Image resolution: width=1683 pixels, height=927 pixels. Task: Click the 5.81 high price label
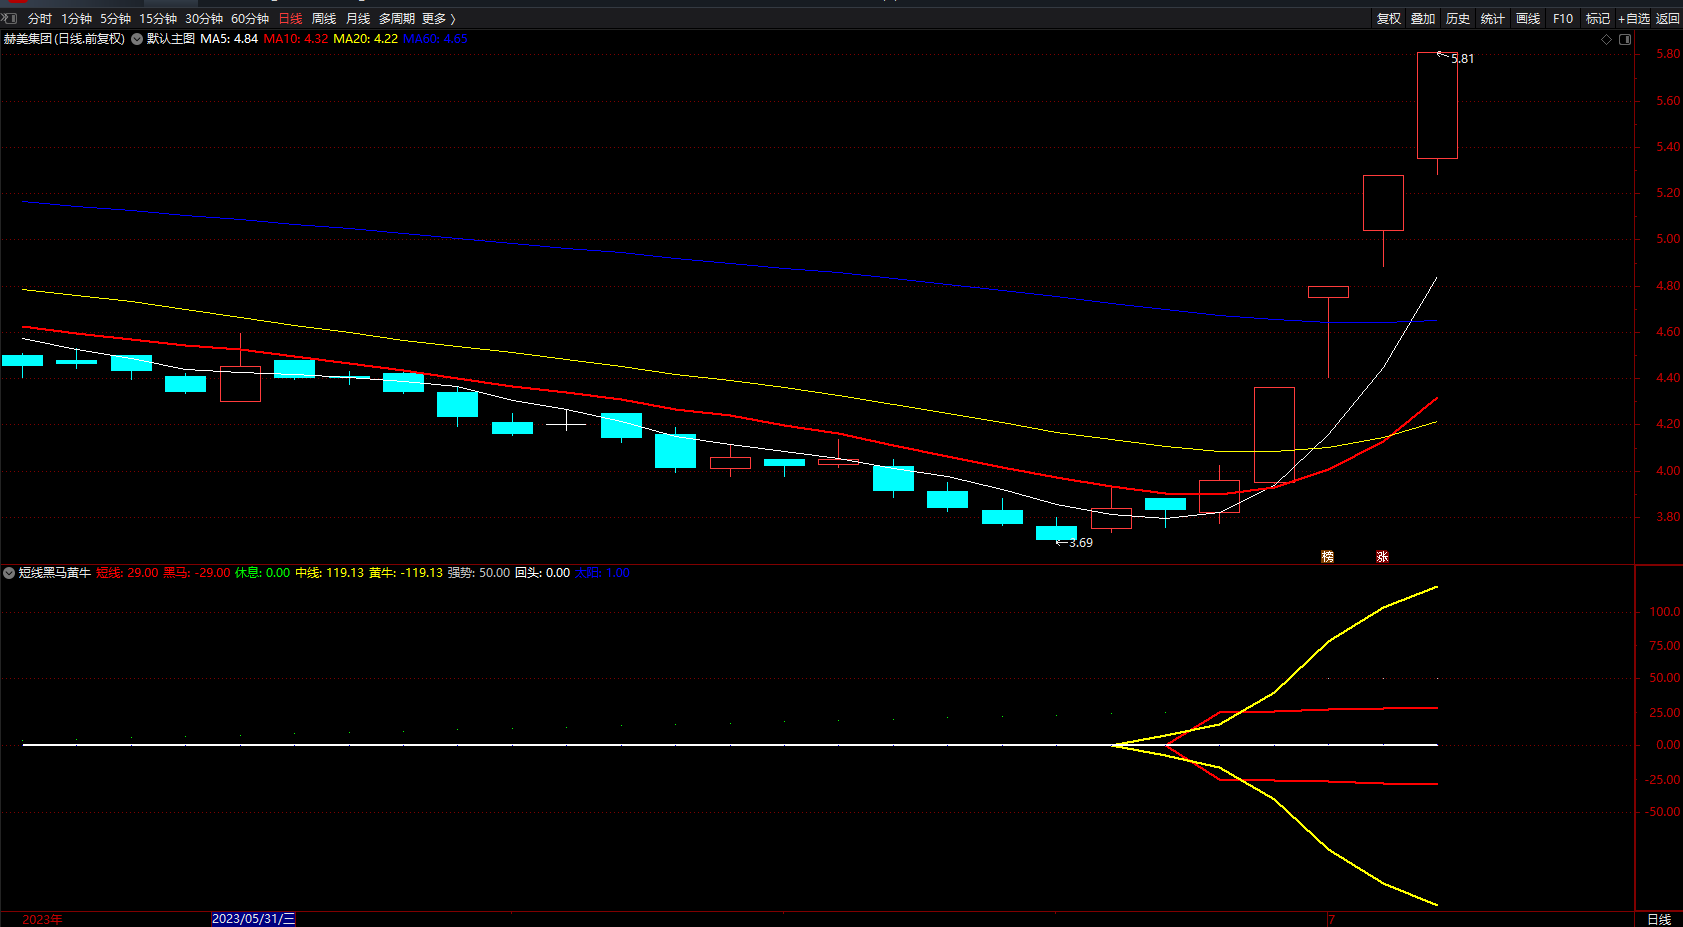point(1463,59)
